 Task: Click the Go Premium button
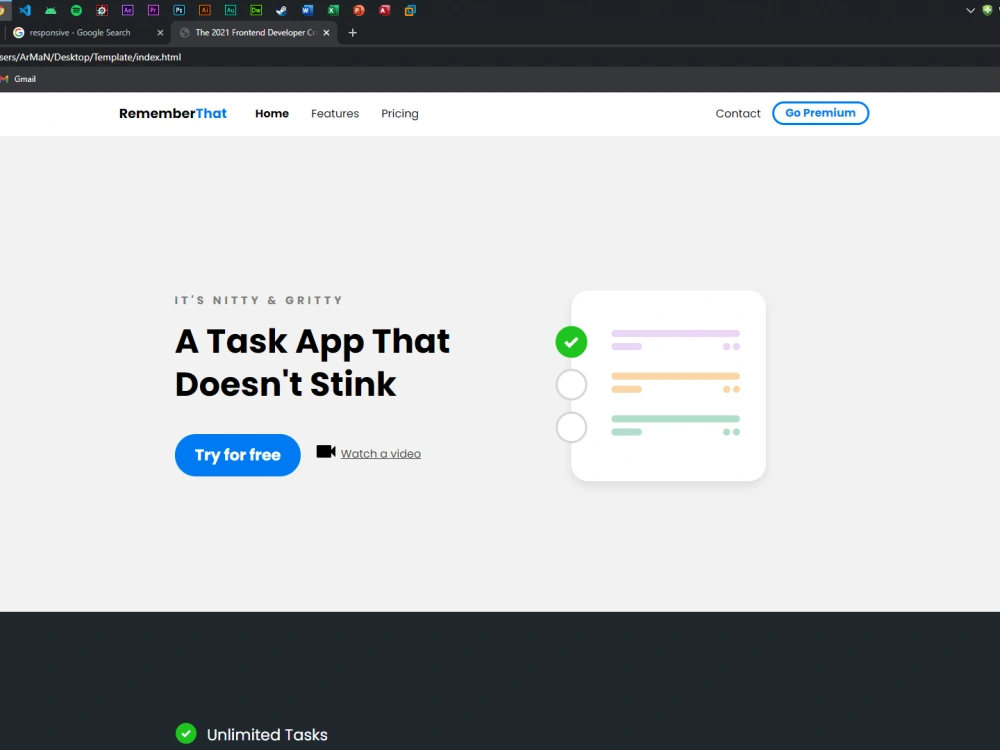pos(820,113)
